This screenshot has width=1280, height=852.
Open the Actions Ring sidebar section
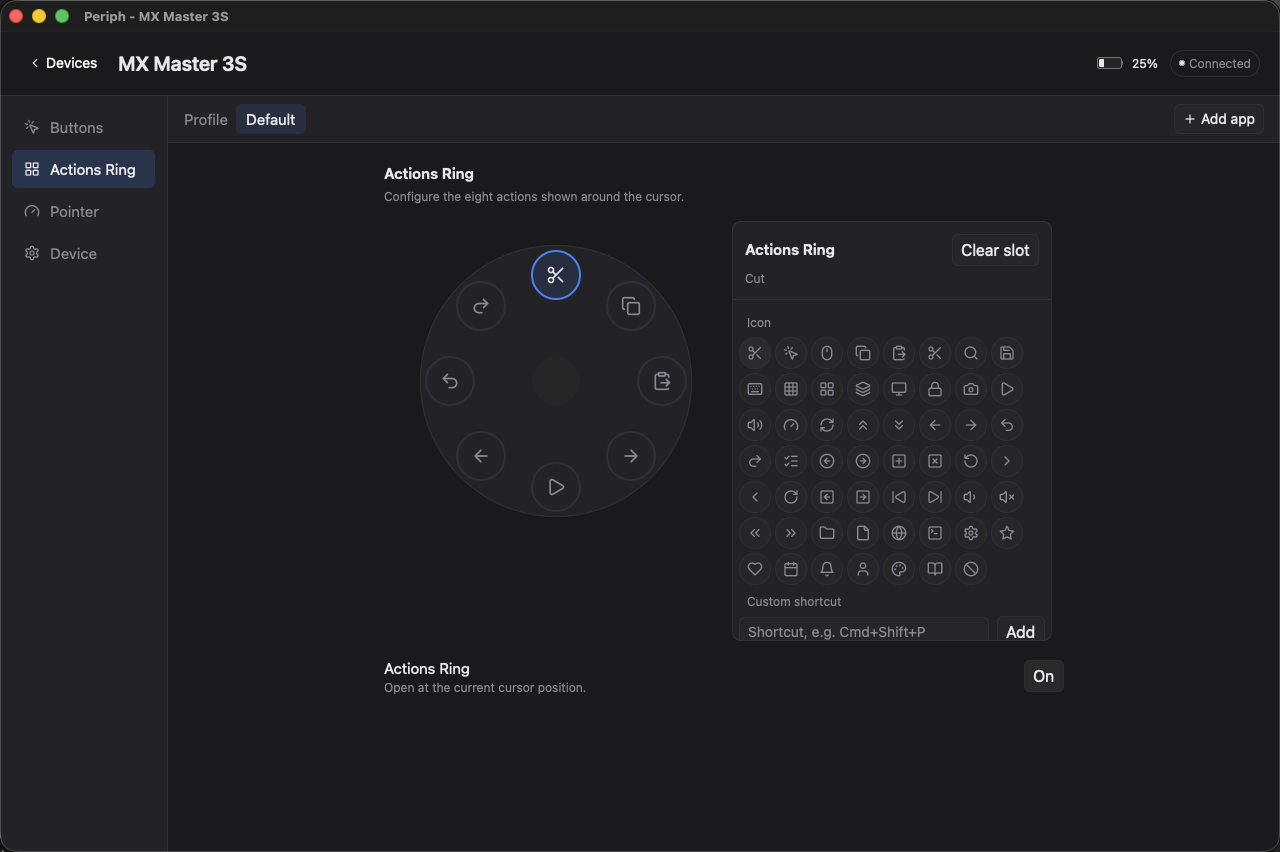pyautogui.click(x=83, y=169)
